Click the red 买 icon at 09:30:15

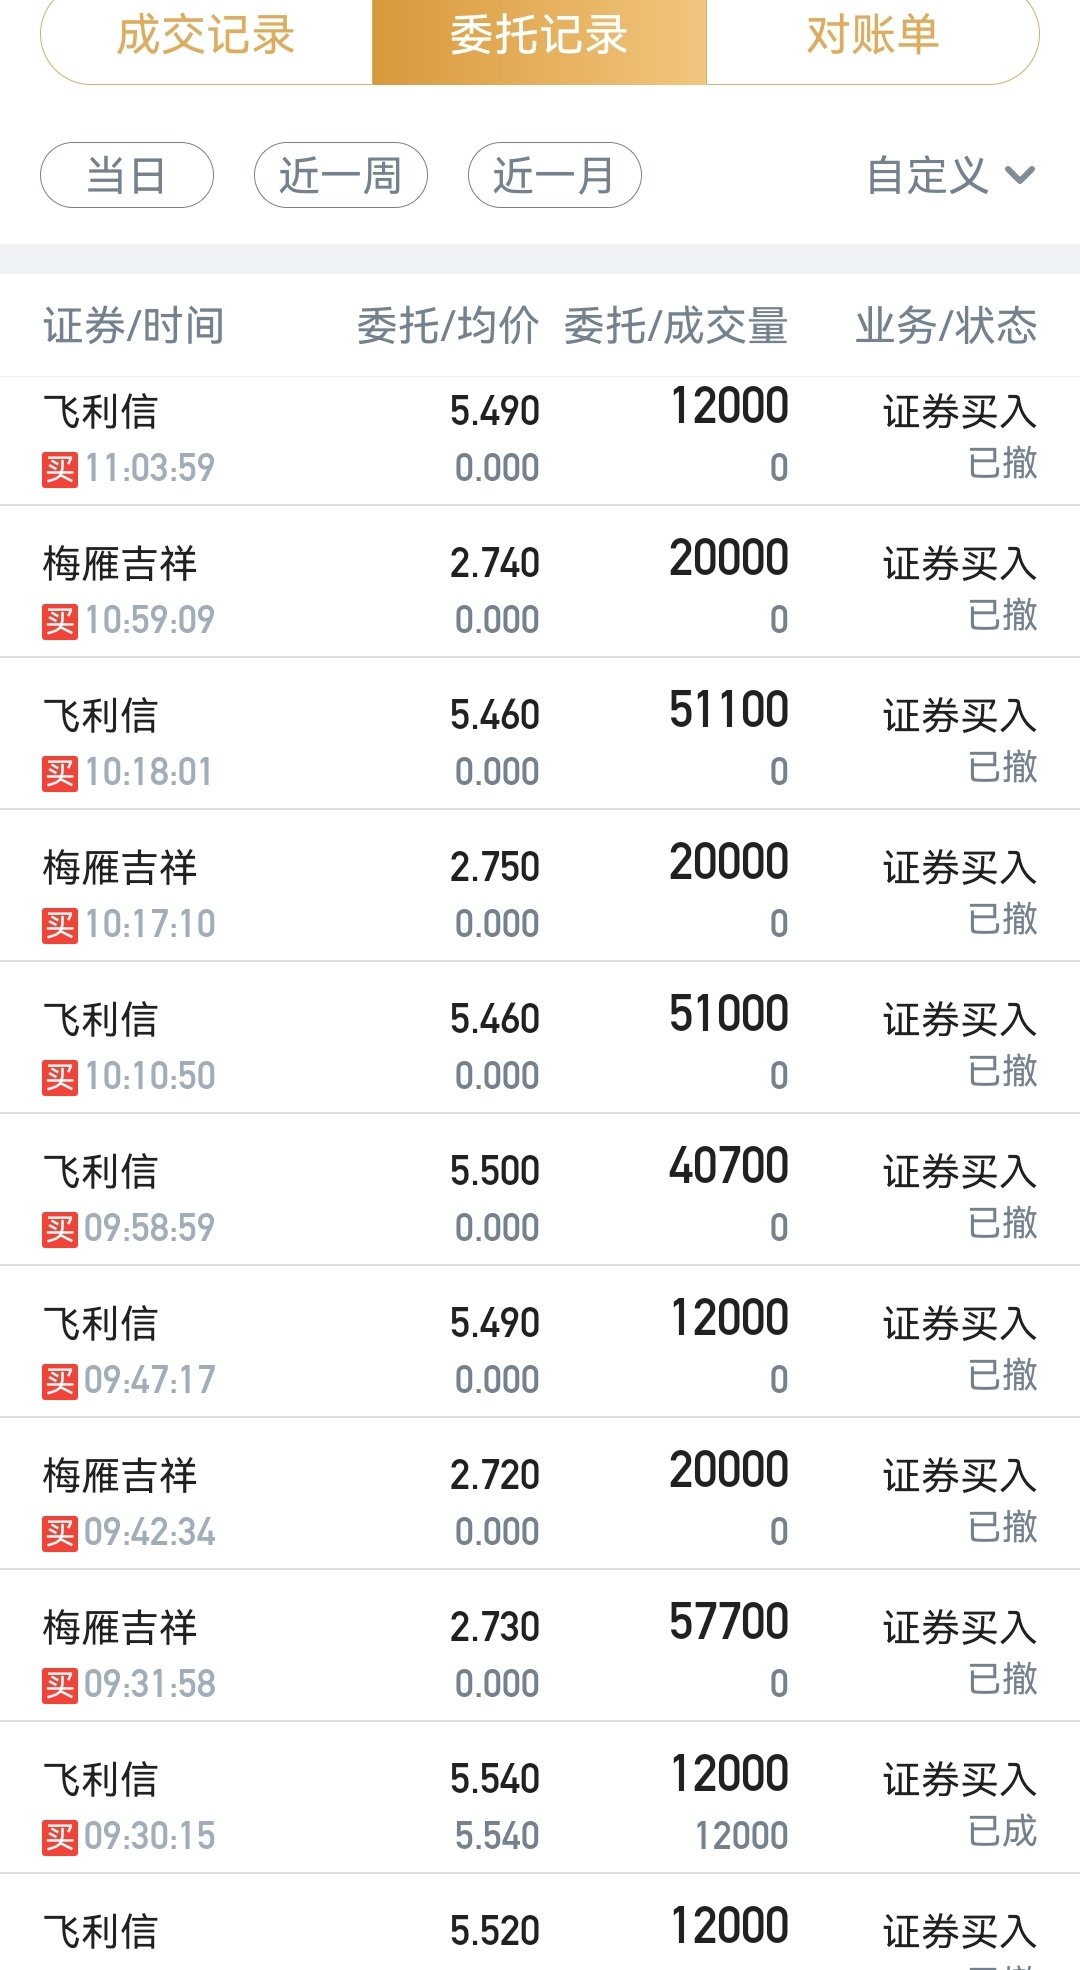(60, 1837)
